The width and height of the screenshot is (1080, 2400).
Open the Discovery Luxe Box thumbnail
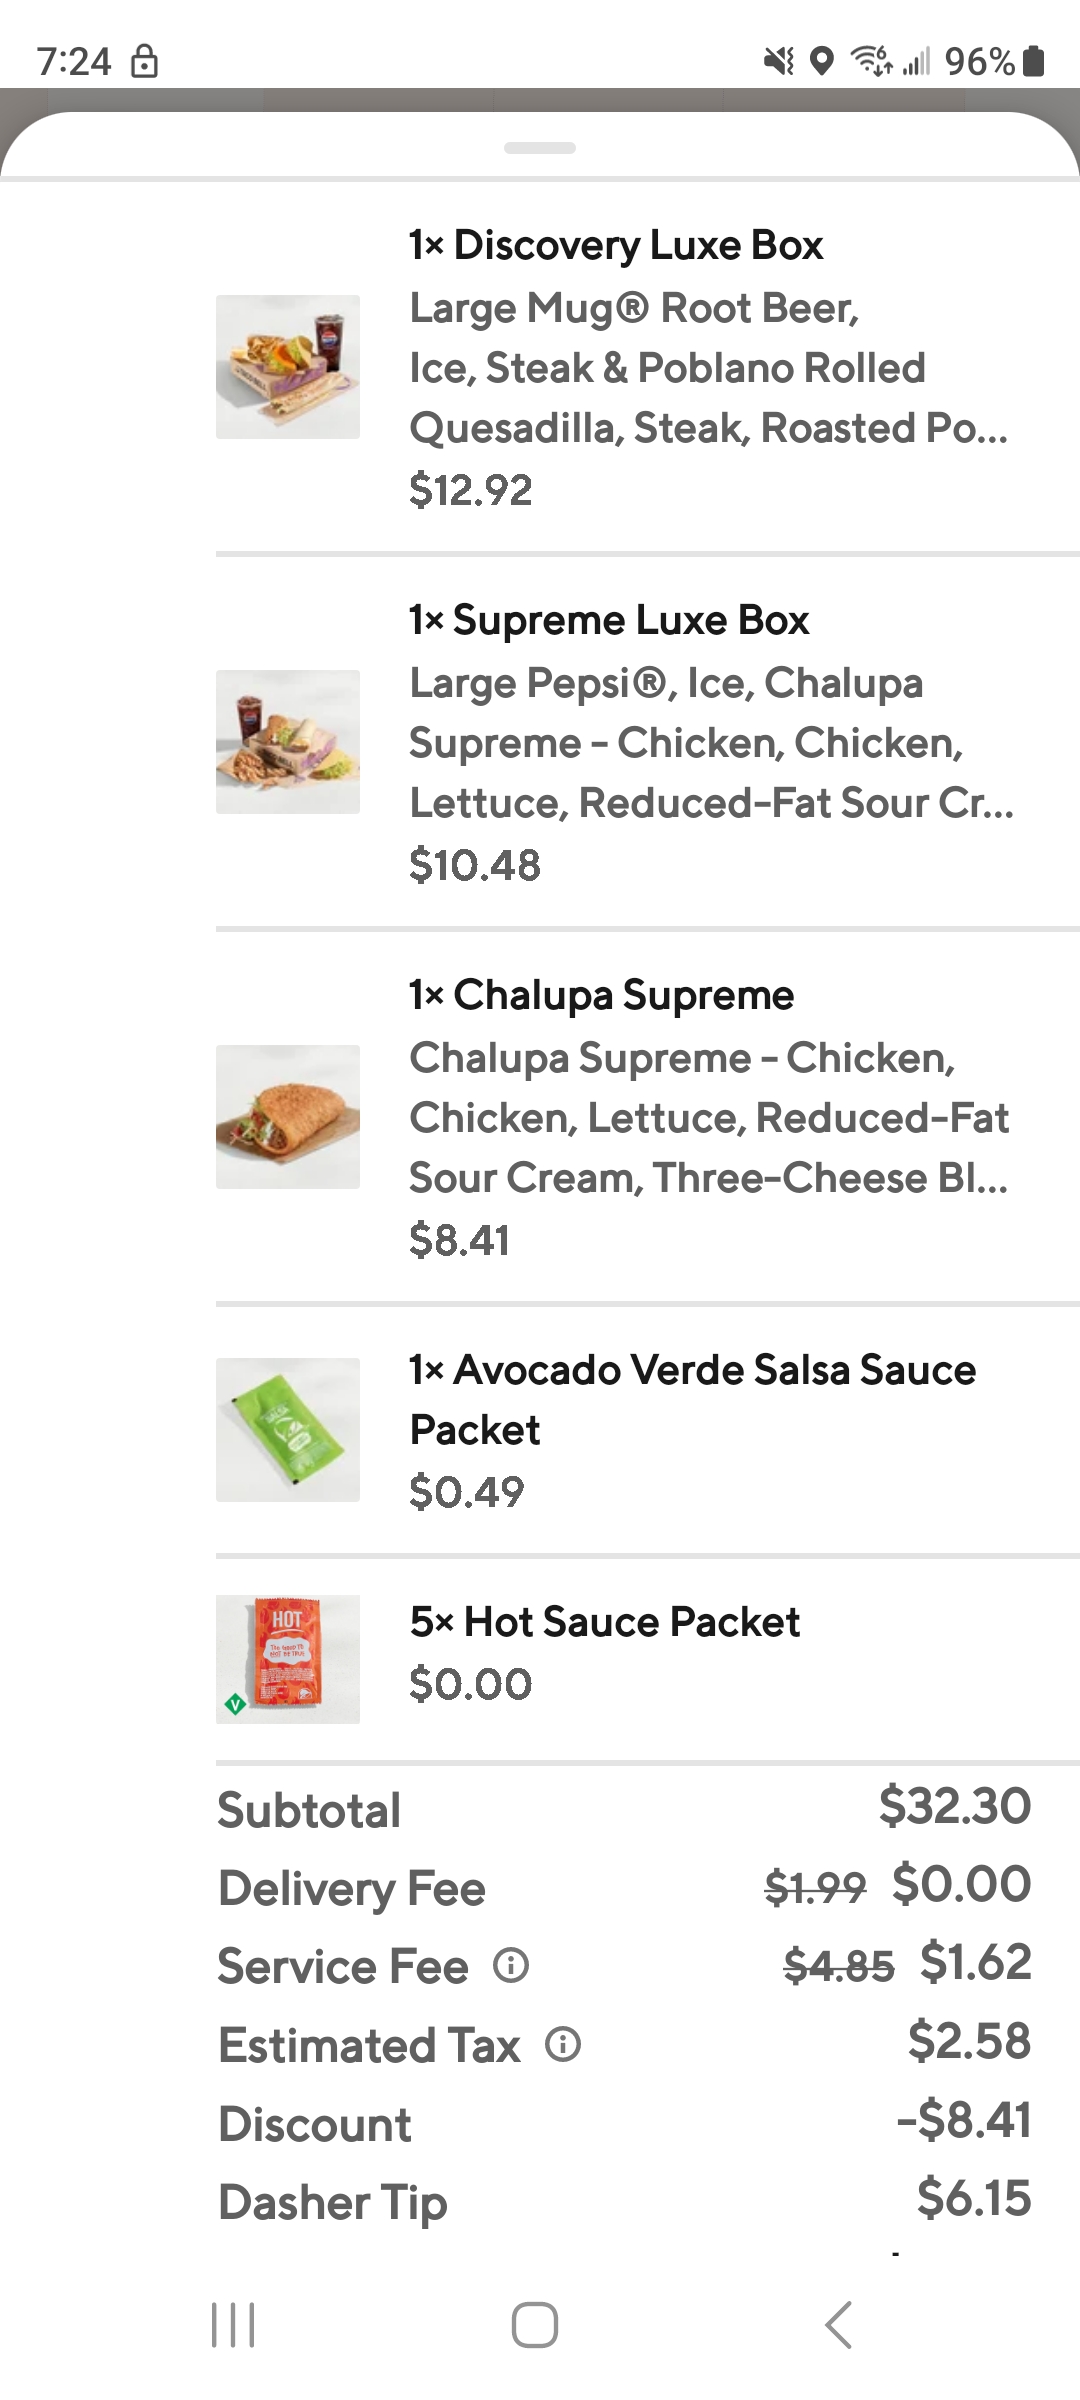coord(288,367)
